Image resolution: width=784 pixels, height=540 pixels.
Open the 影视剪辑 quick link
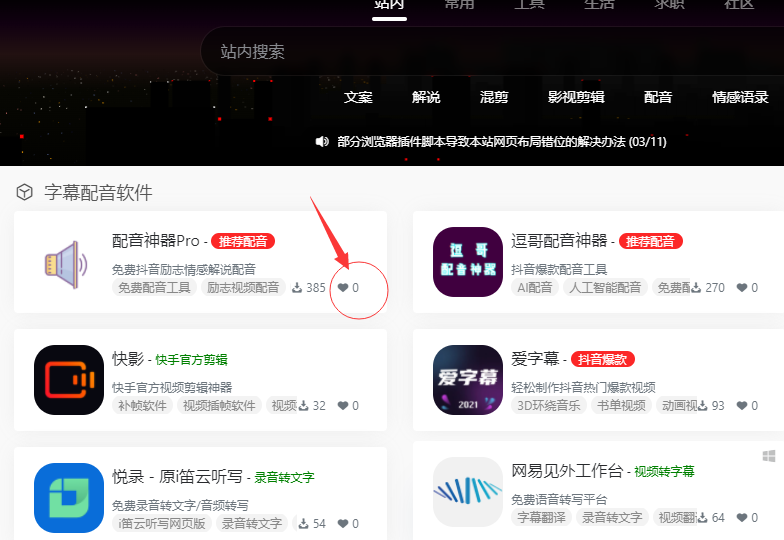[576, 97]
